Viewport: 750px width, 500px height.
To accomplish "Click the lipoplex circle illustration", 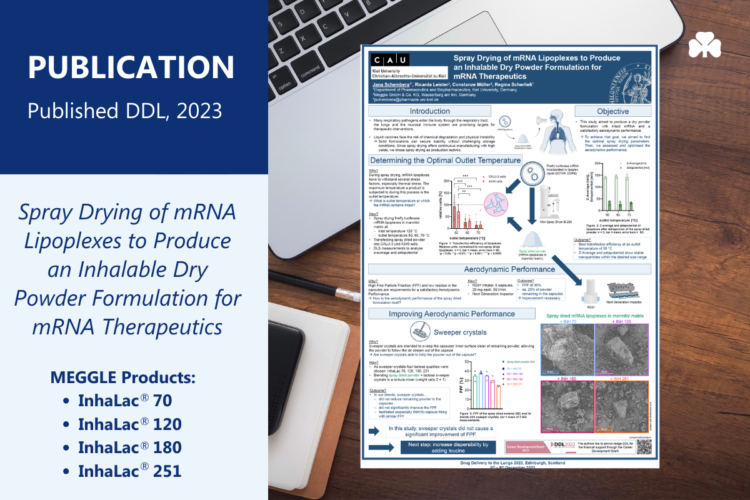I will [531, 173].
